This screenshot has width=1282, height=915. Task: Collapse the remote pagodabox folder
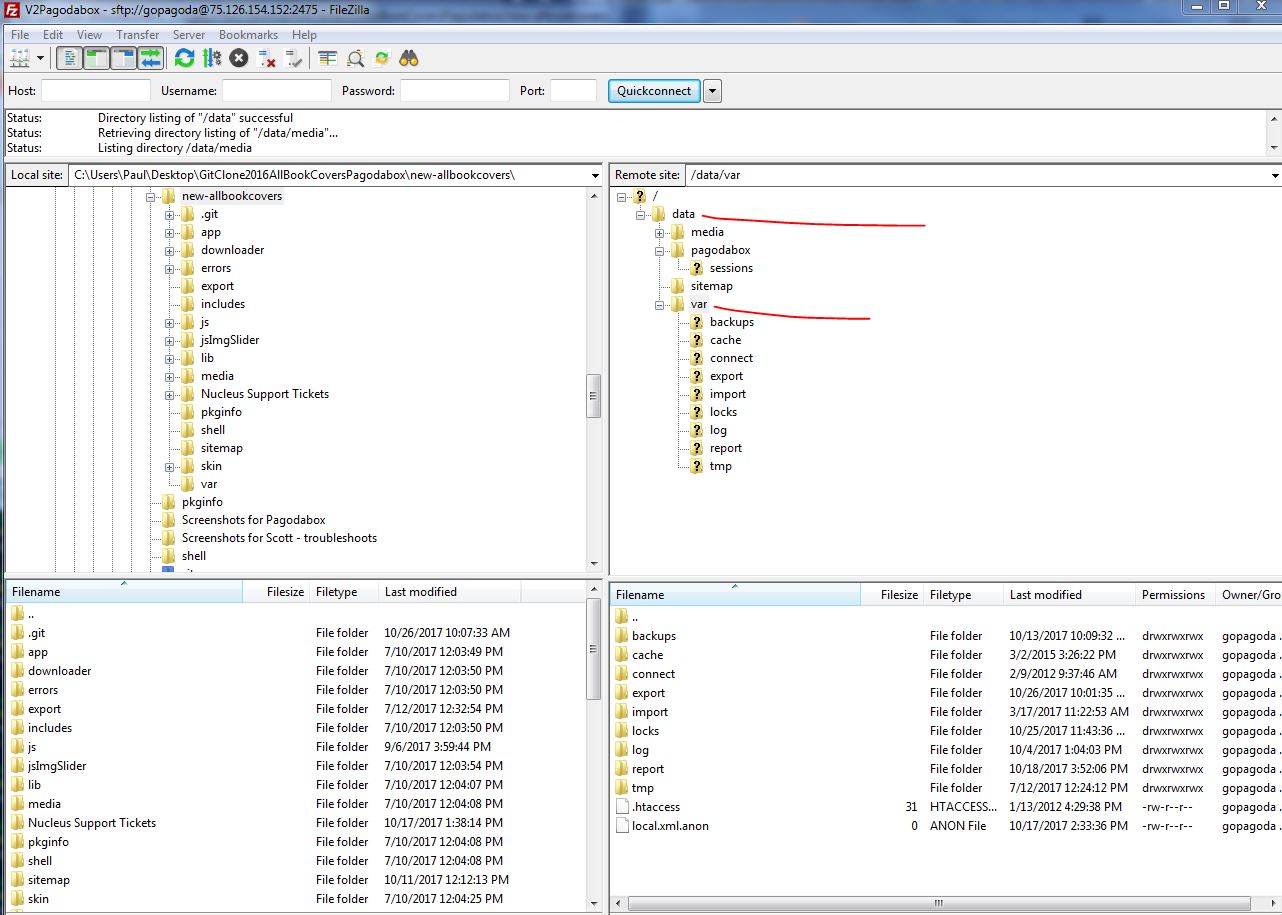(660, 251)
